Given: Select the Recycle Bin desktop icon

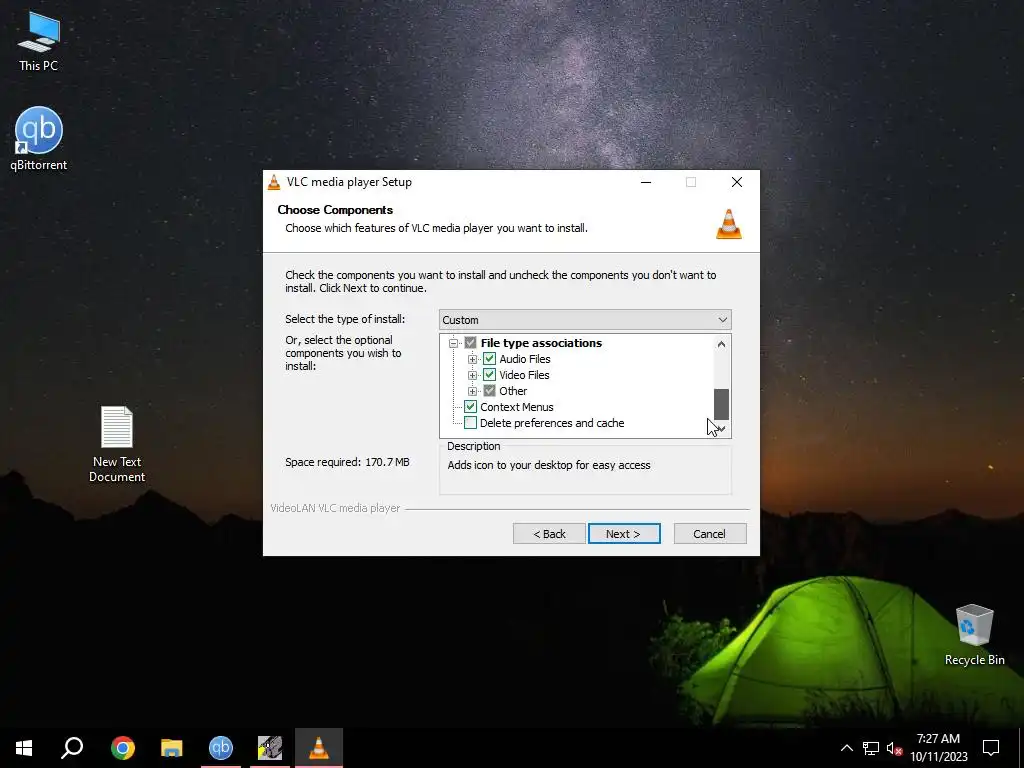Looking at the screenshot, I should [974, 635].
